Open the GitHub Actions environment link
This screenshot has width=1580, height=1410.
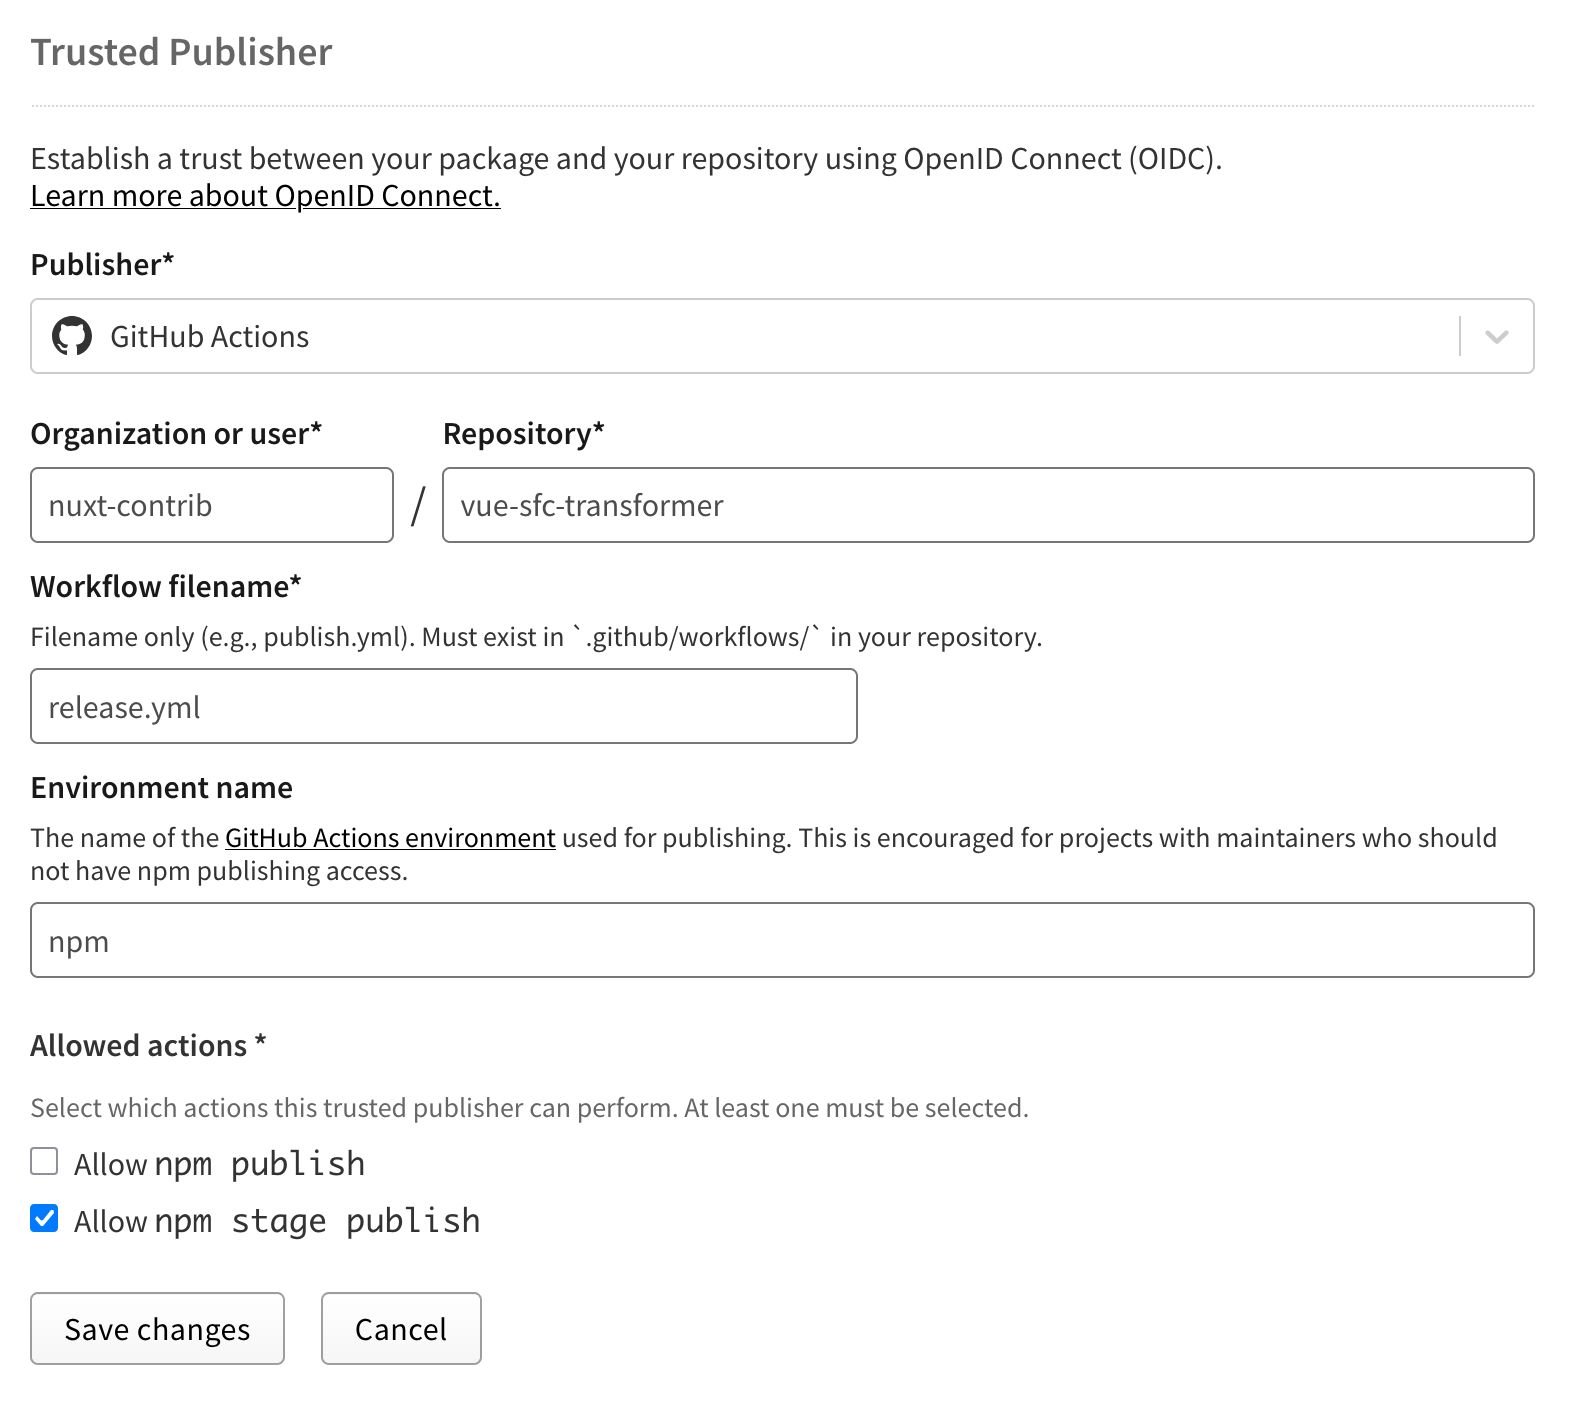390,837
